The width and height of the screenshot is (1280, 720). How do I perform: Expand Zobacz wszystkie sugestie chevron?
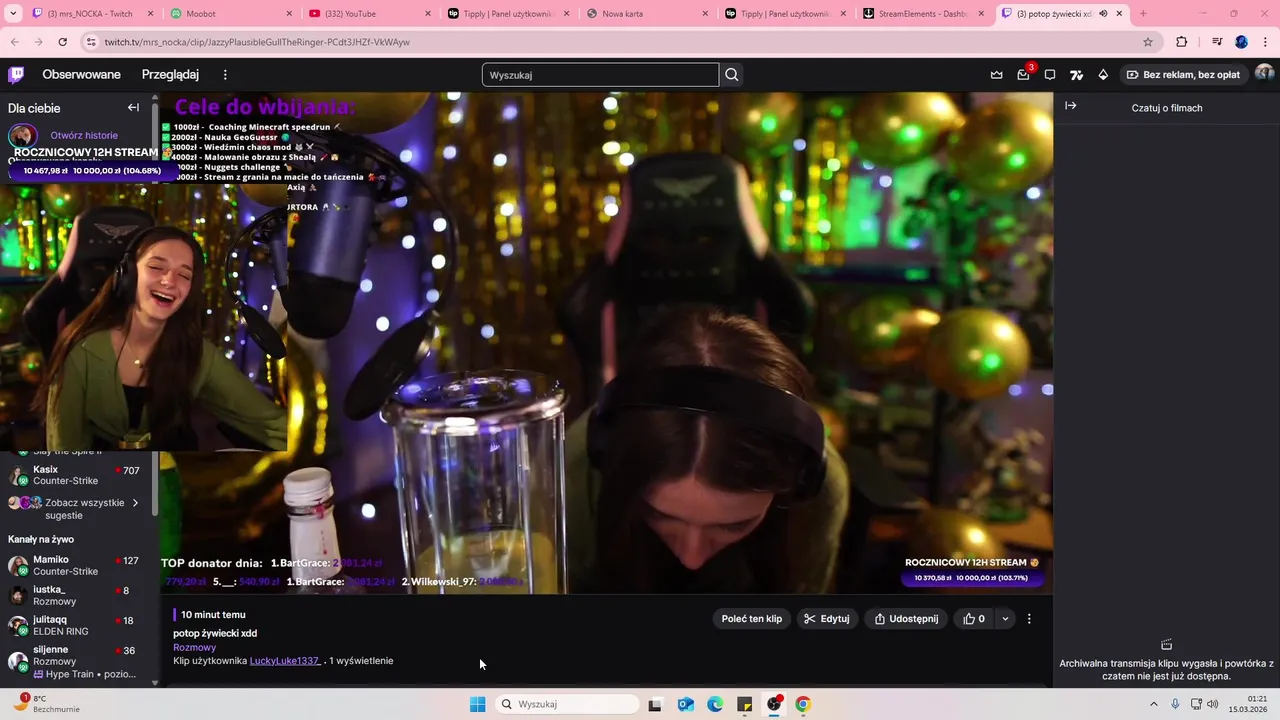click(x=135, y=503)
